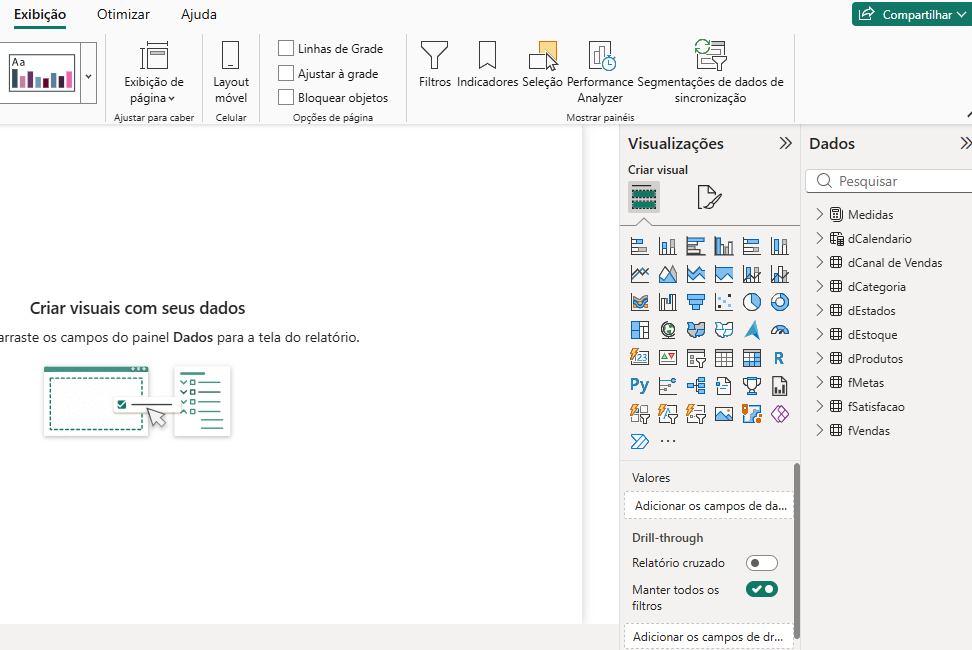This screenshot has width=972, height=650.
Task: Select the pie chart visual
Action: pos(751,302)
